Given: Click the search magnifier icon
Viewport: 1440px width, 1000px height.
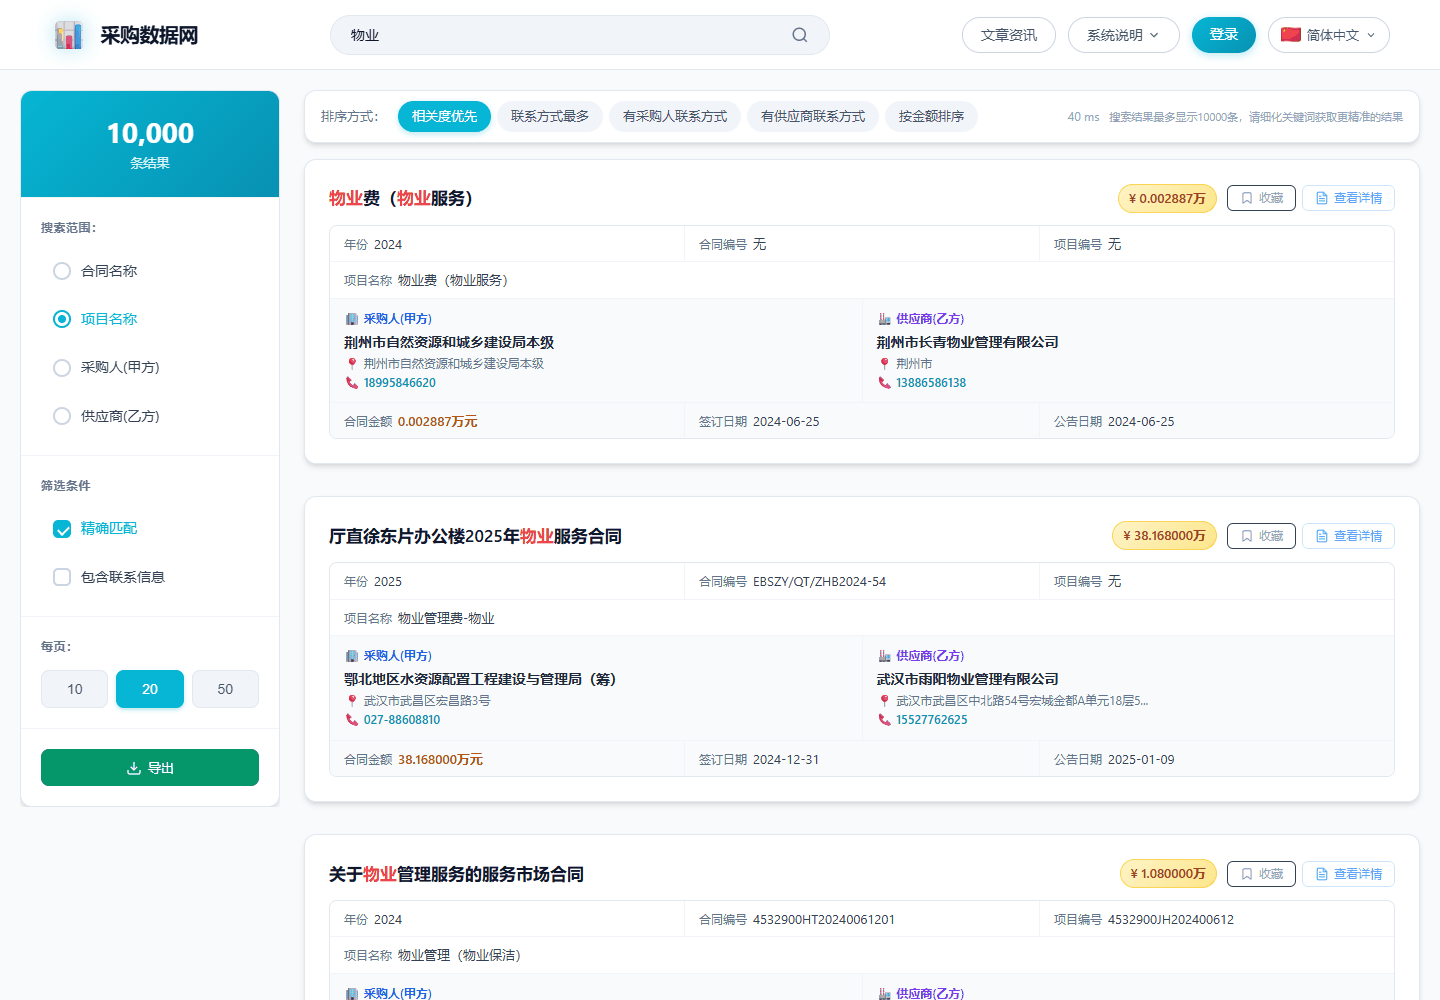Looking at the screenshot, I should pyautogui.click(x=800, y=35).
